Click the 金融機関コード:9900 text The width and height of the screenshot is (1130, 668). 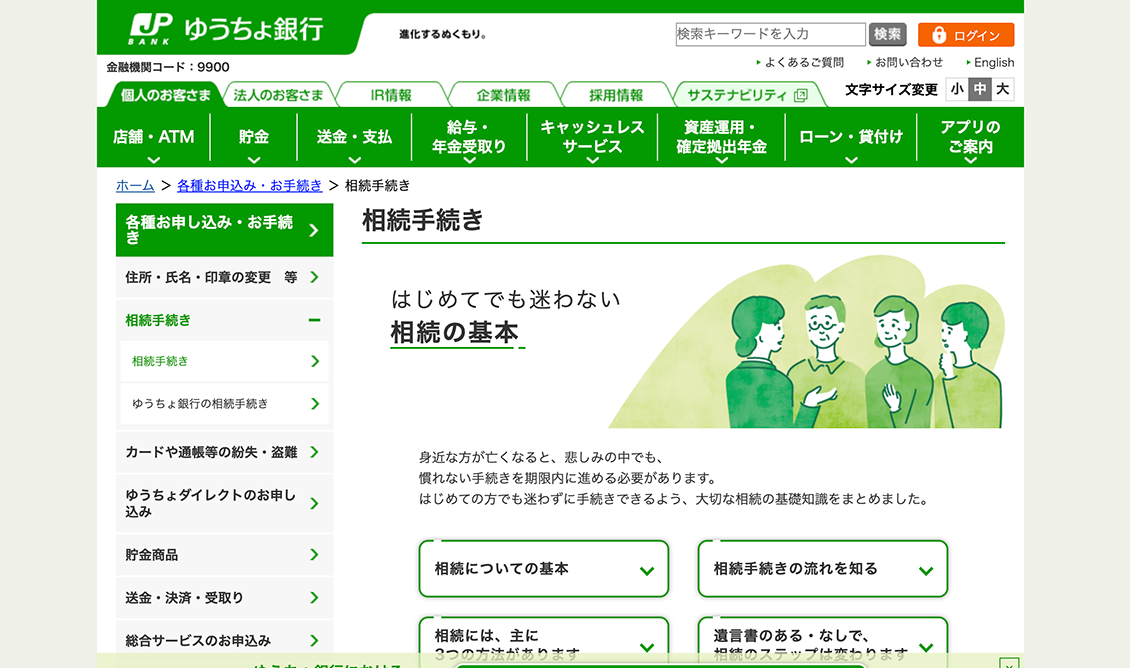(168, 67)
